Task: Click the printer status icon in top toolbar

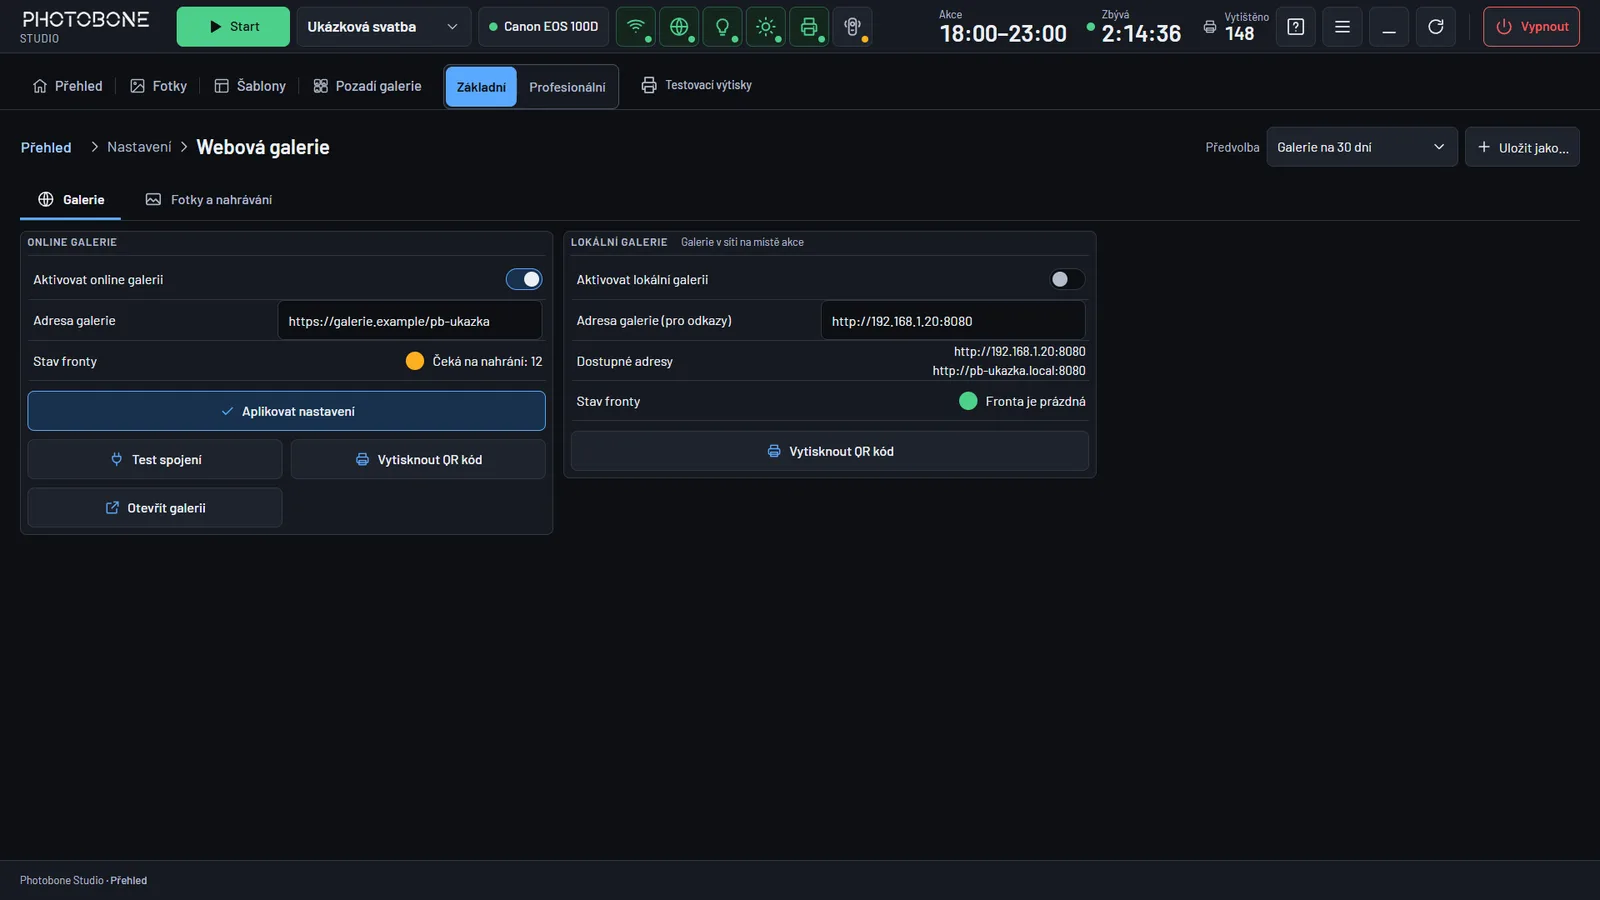Action: pyautogui.click(x=809, y=27)
